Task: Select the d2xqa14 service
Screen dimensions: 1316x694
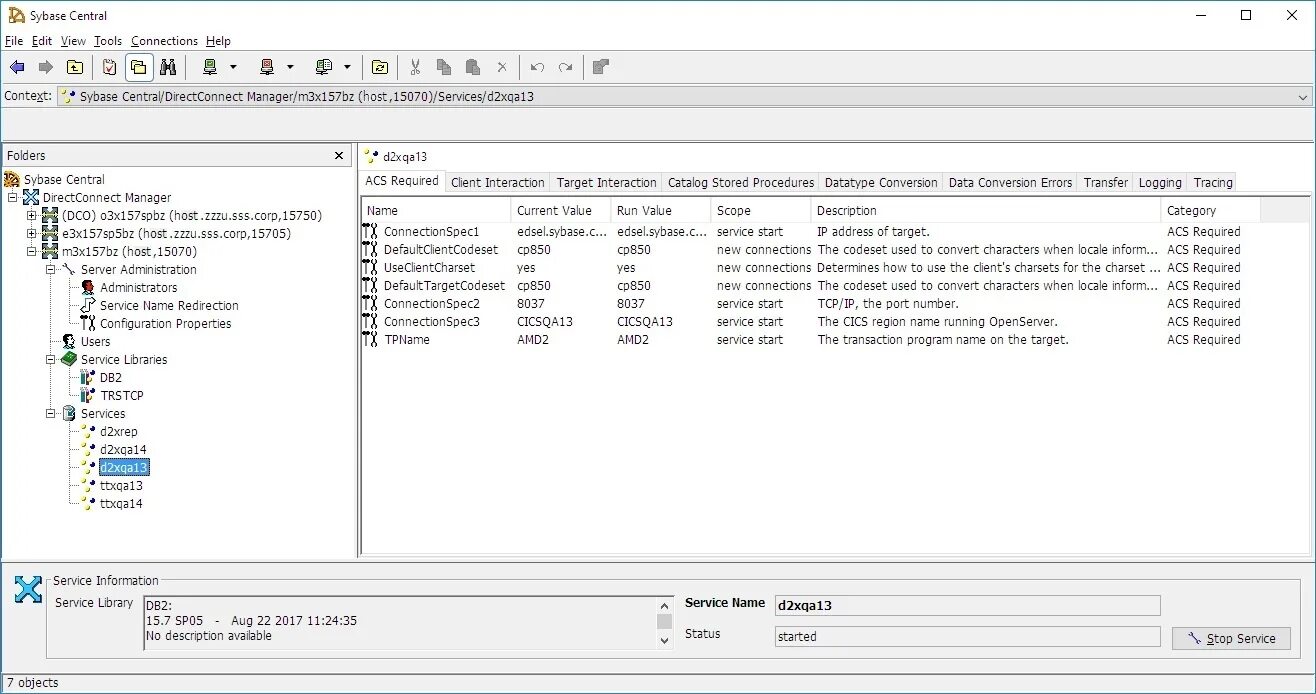Action: pos(122,450)
